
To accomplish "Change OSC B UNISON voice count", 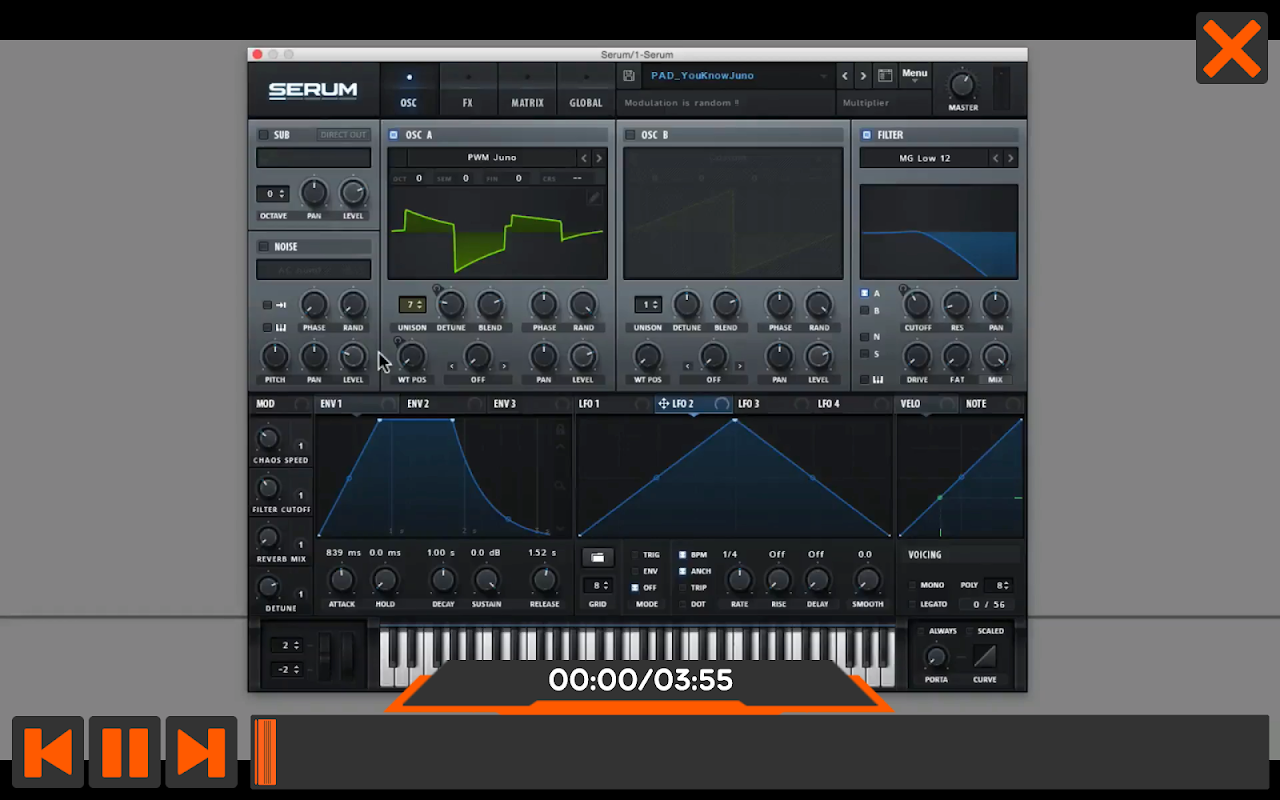I will 648,305.
